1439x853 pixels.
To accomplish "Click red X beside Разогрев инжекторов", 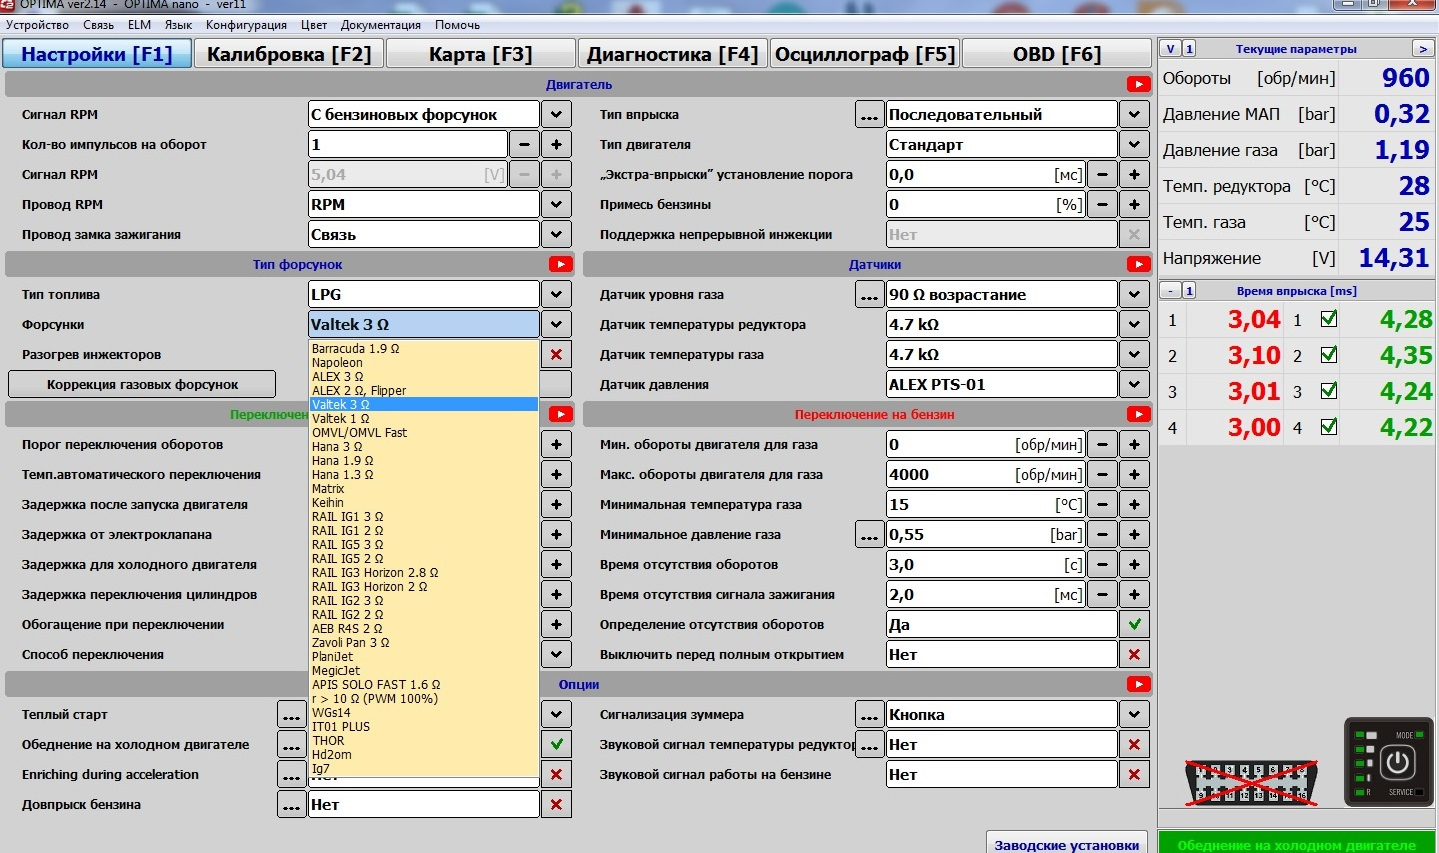I will (x=556, y=355).
